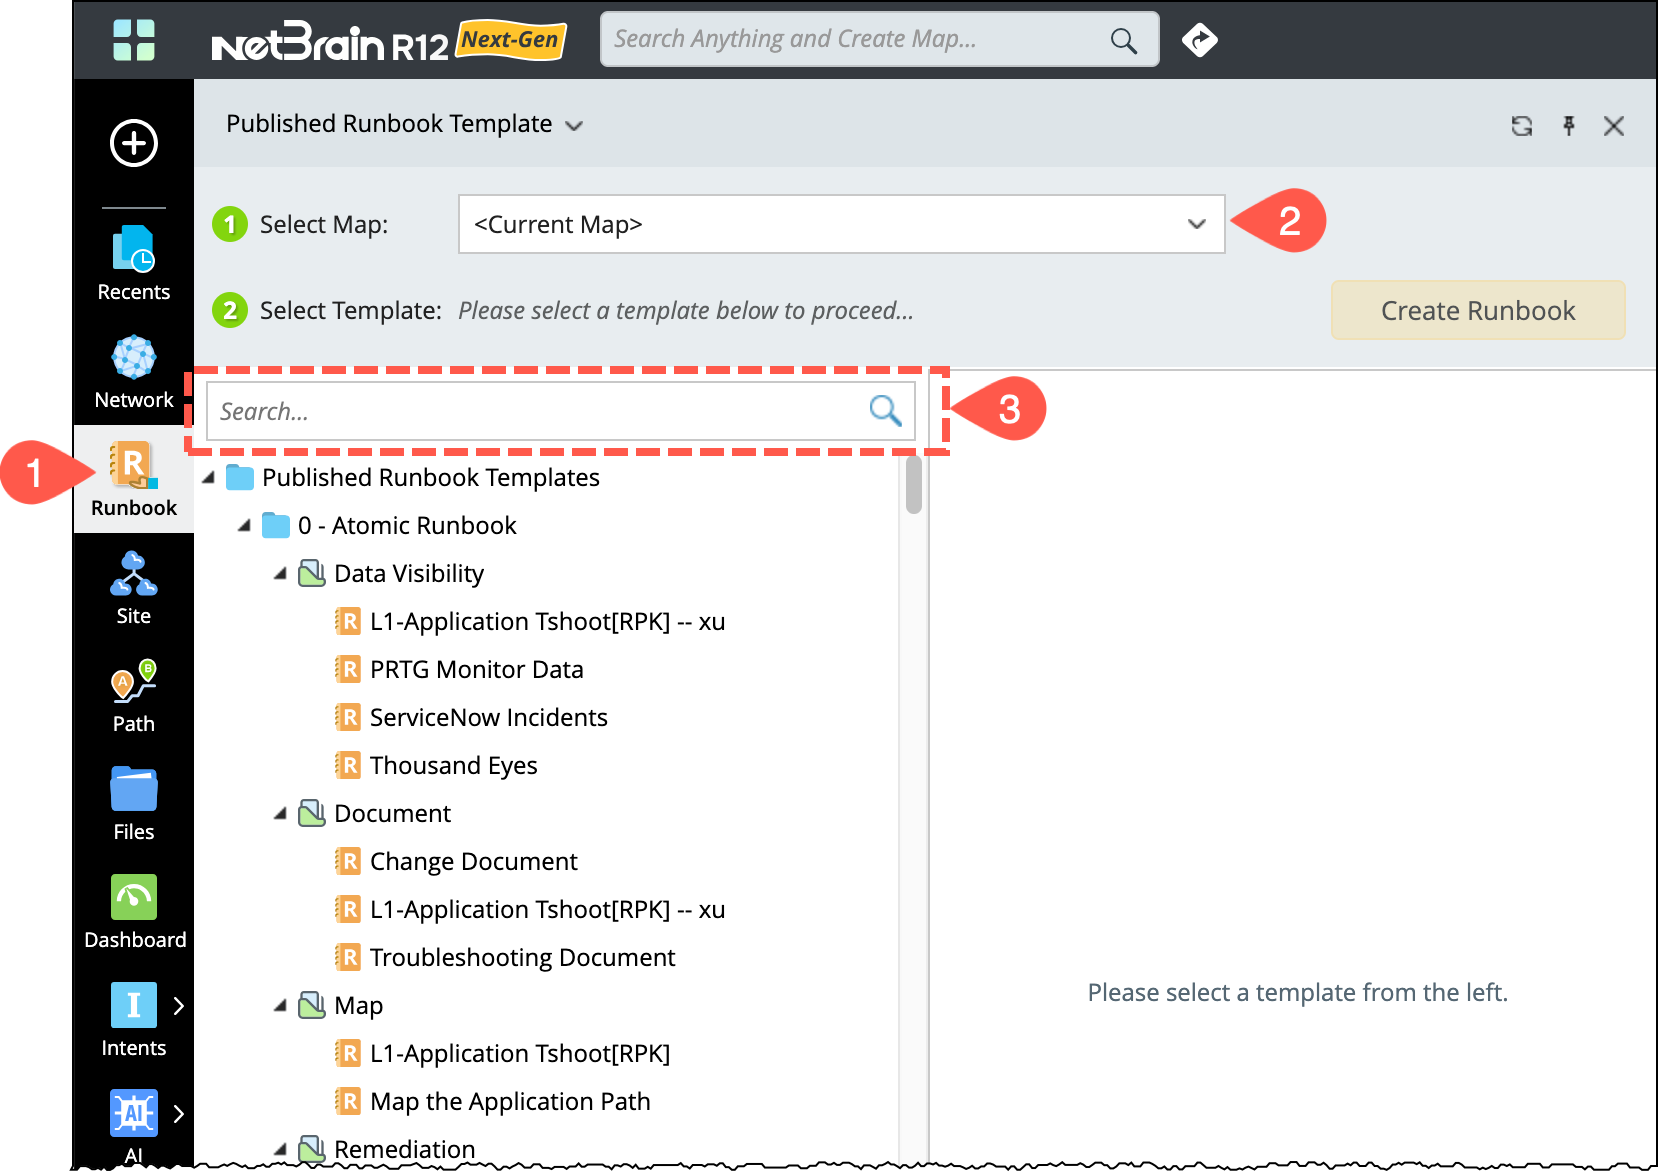The height and width of the screenshot is (1172, 1658).
Task: Expand the AI submenu arrow
Action: [x=179, y=1114]
